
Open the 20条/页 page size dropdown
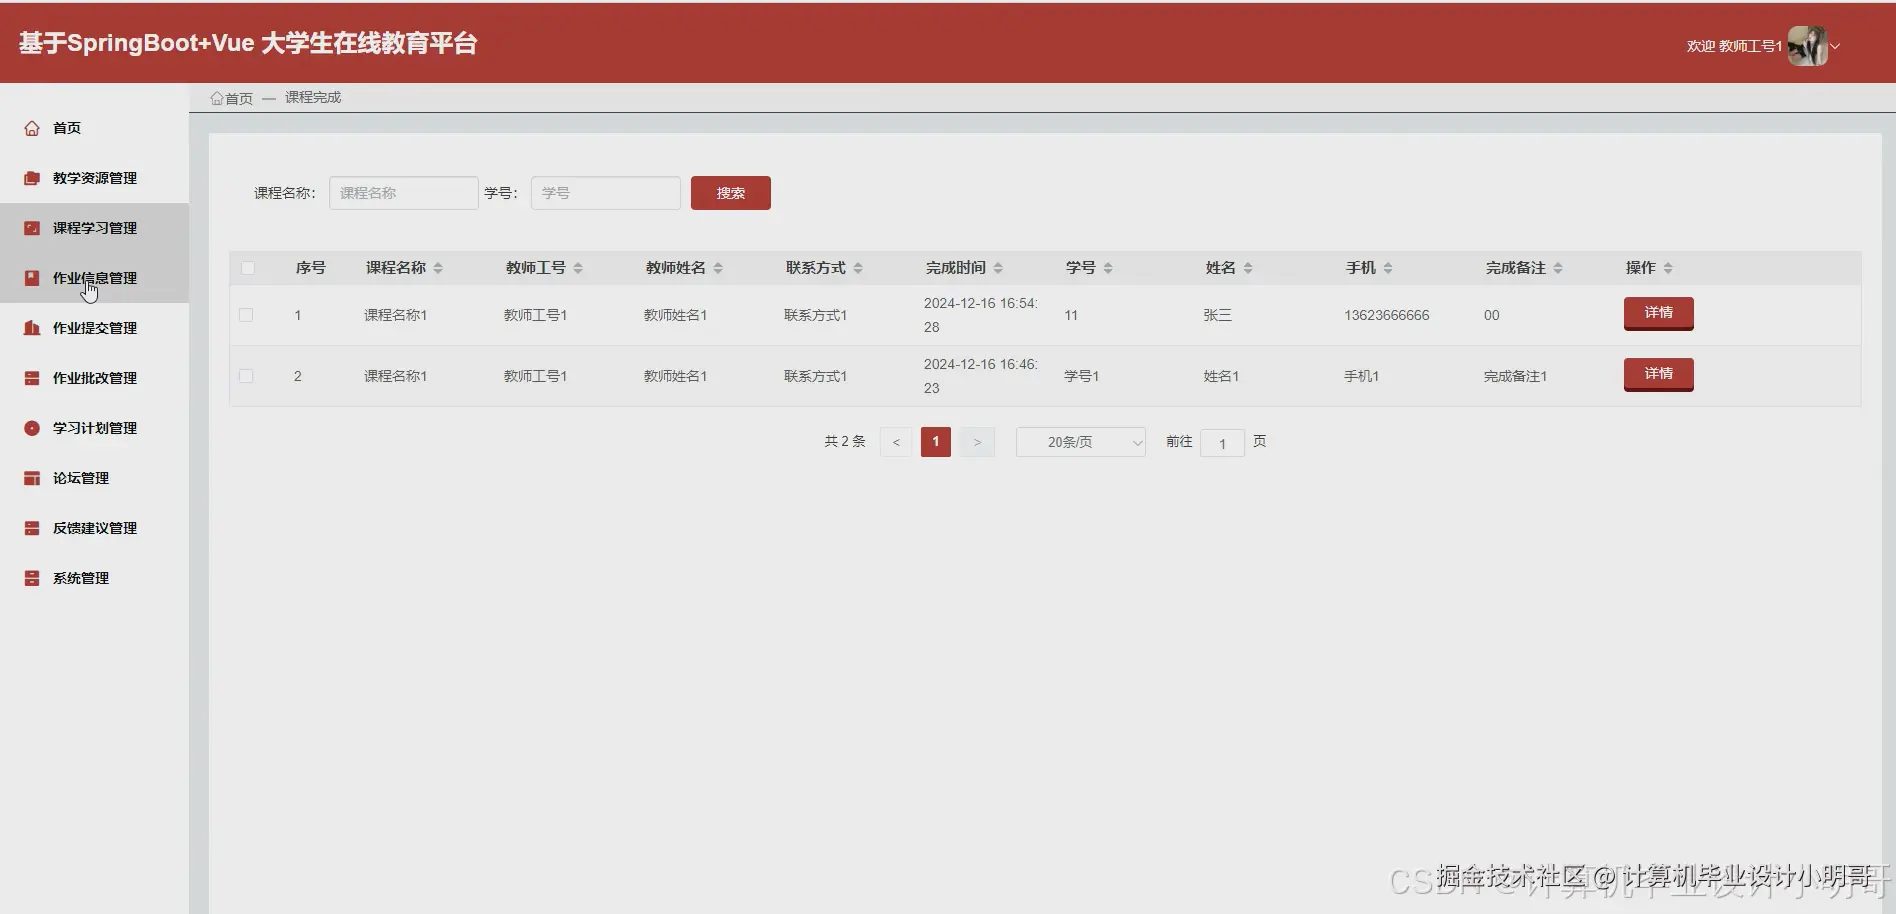(x=1080, y=442)
